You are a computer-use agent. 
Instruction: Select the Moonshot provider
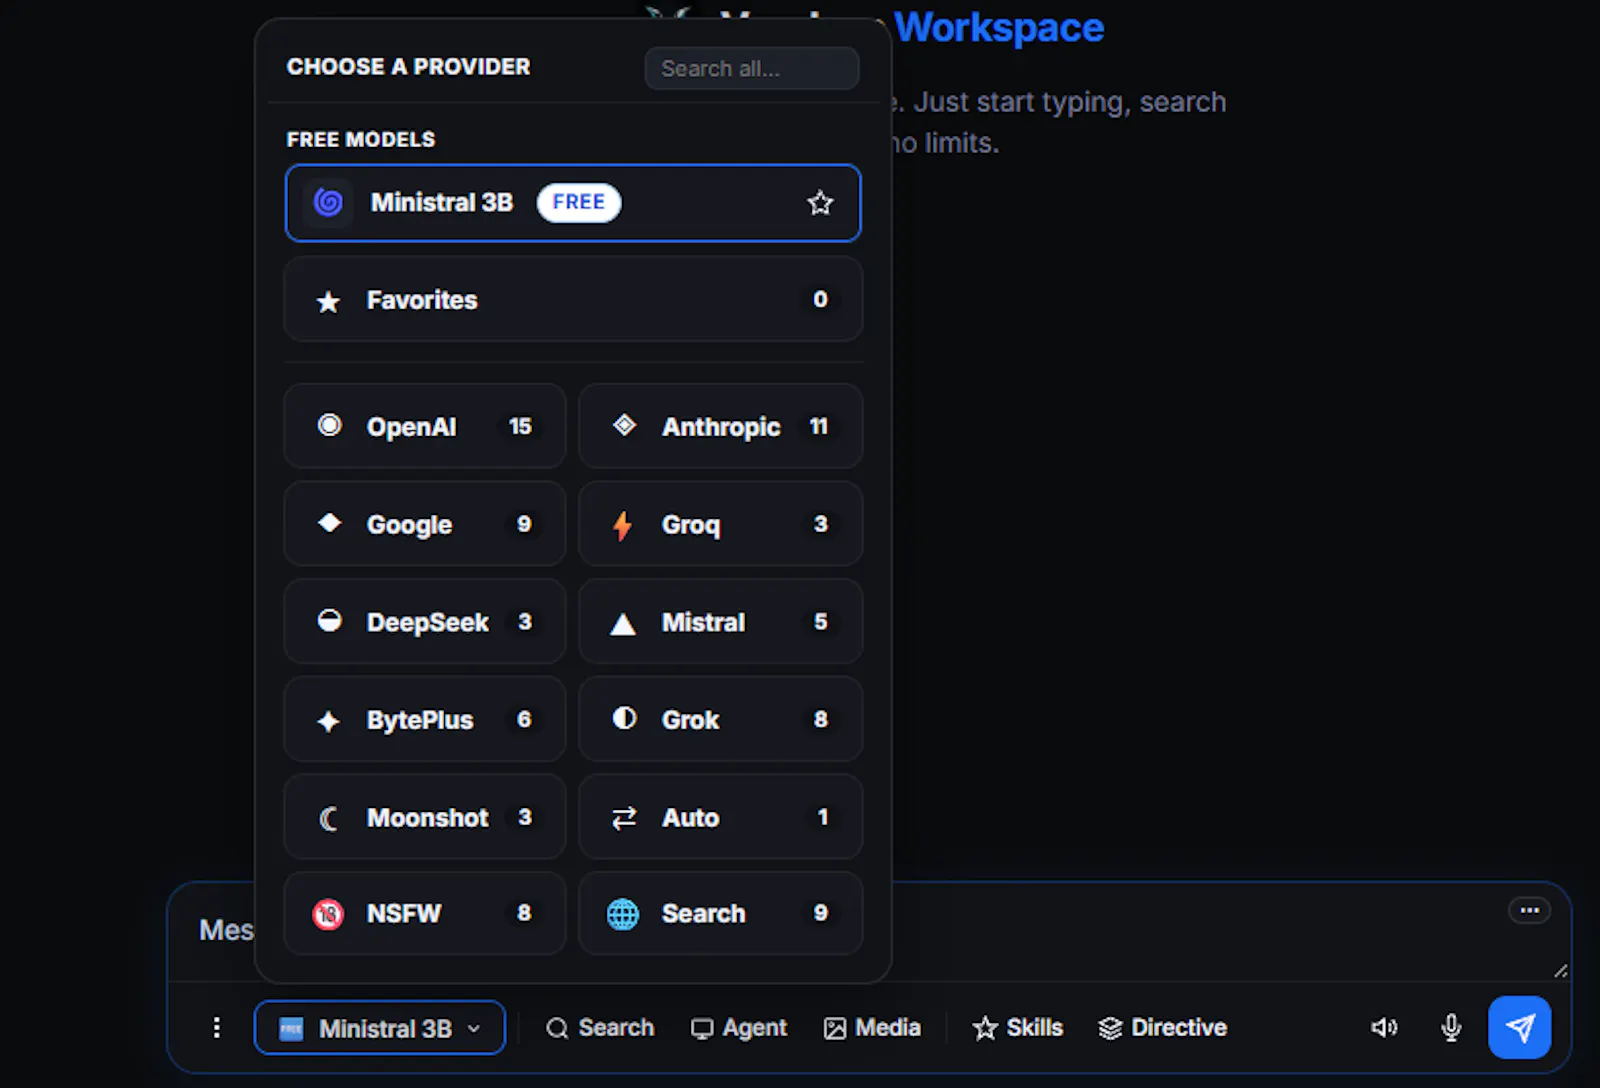tap(425, 817)
